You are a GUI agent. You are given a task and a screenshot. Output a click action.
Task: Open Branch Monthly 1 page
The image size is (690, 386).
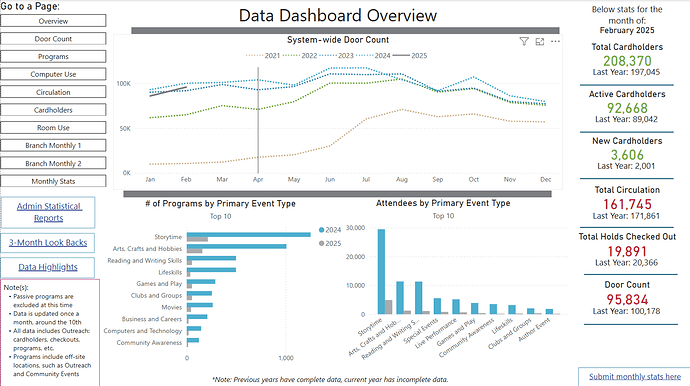pos(53,145)
